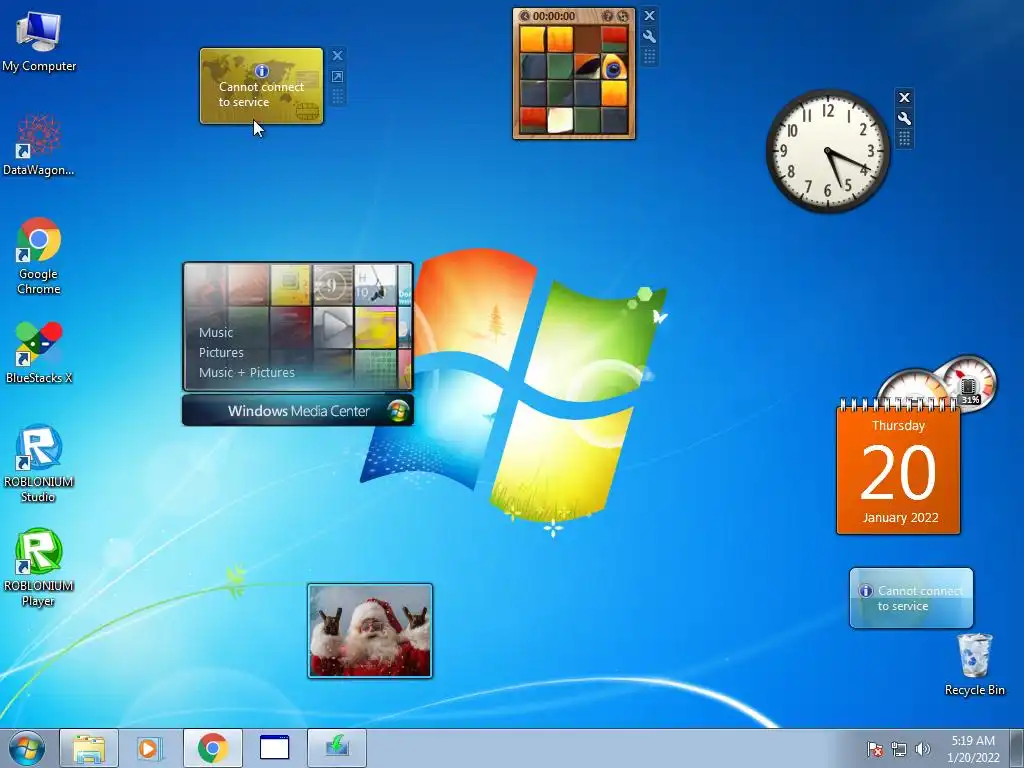The height and width of the screenshot is (768, 1024).
Task: Select the ROBLONIUM Player shortcut
Action: point(39,568)
